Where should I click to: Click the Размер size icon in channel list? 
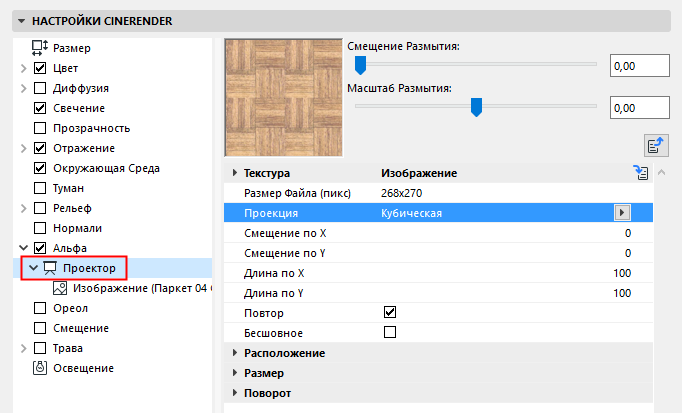click(x=41, y=47)
